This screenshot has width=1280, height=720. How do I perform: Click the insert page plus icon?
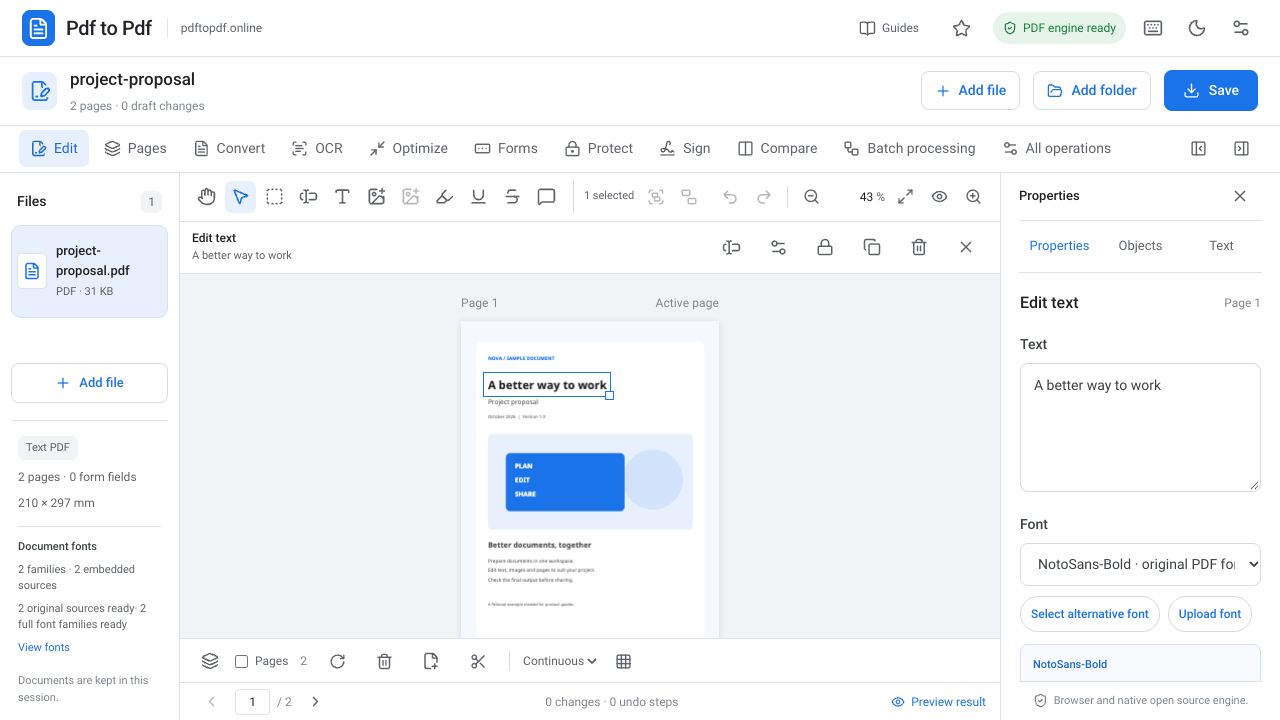(431, 661)
